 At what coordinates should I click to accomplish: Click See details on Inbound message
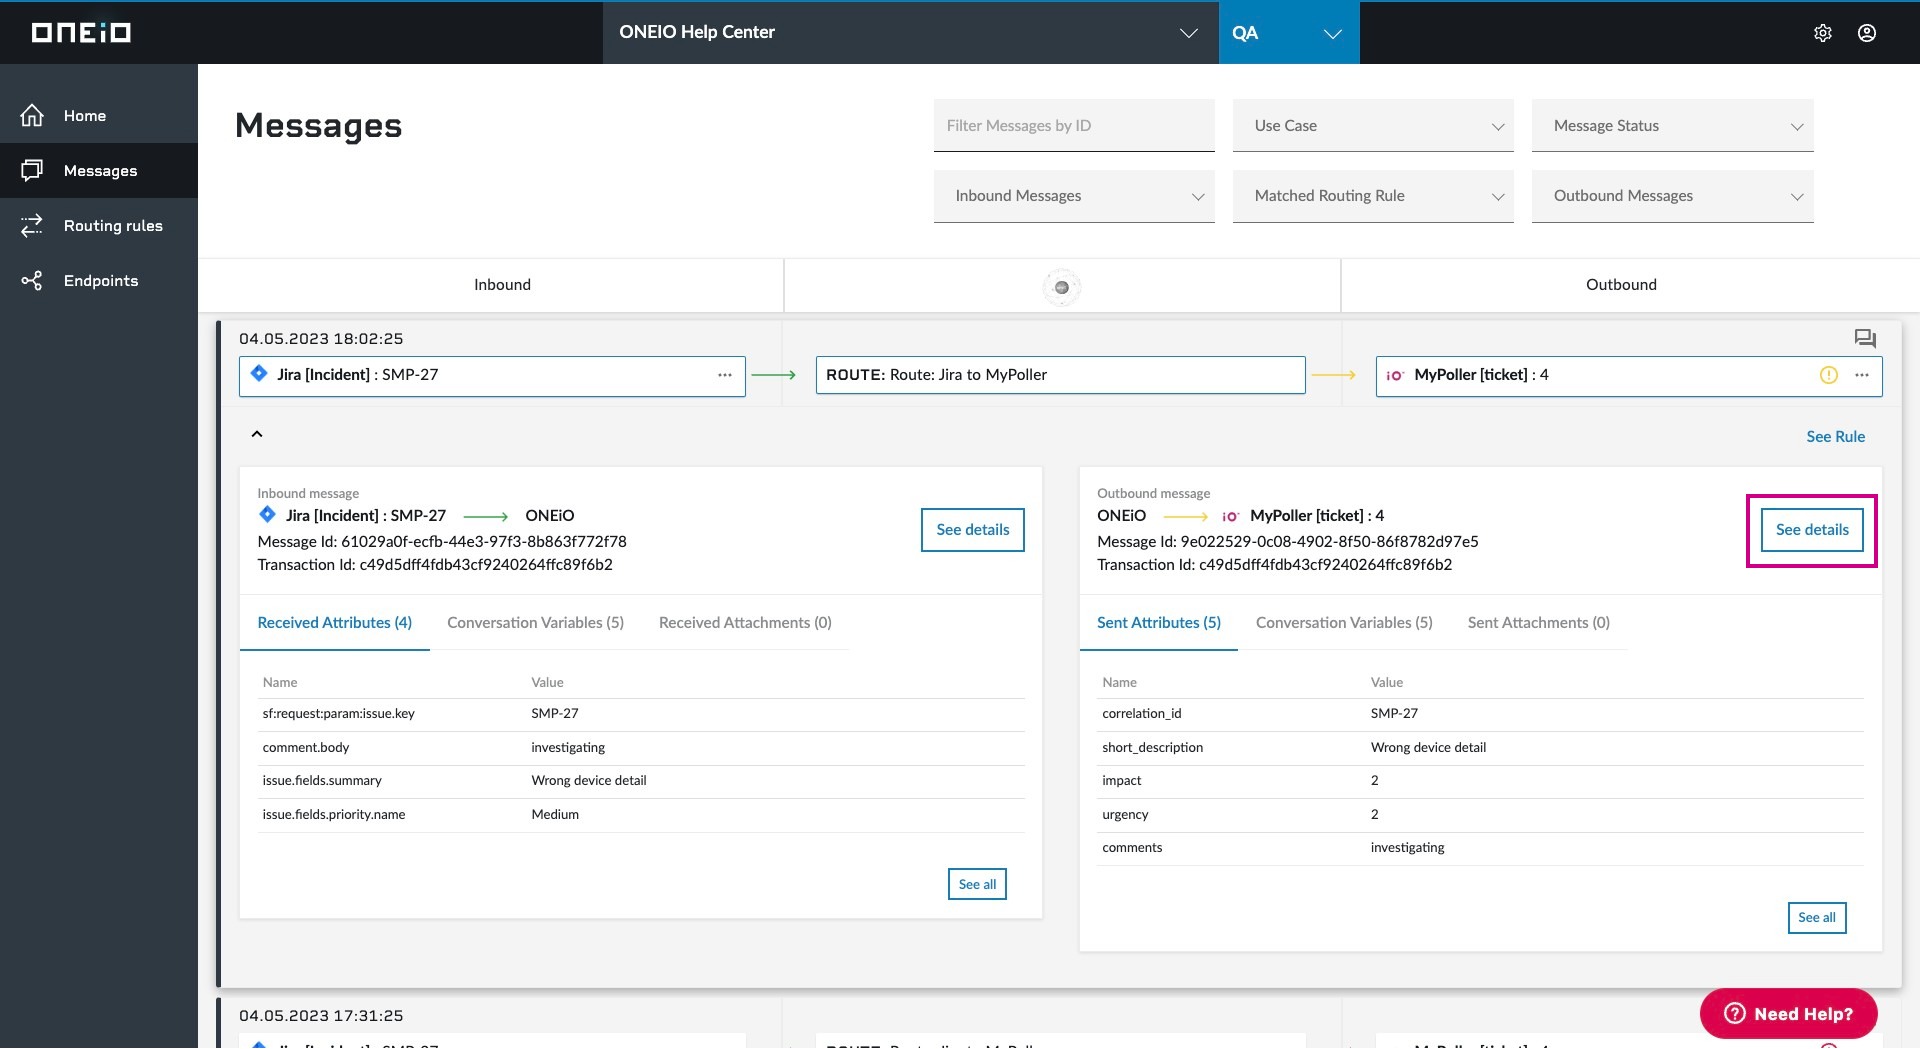(x=973, y=530)
